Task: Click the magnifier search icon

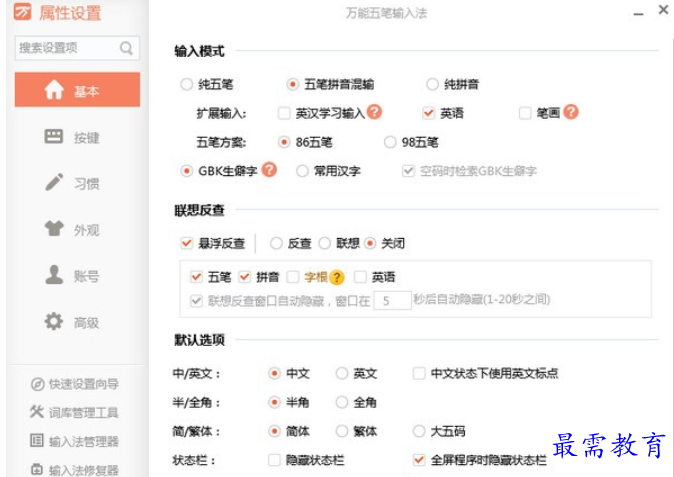Action: pos(126,48)
